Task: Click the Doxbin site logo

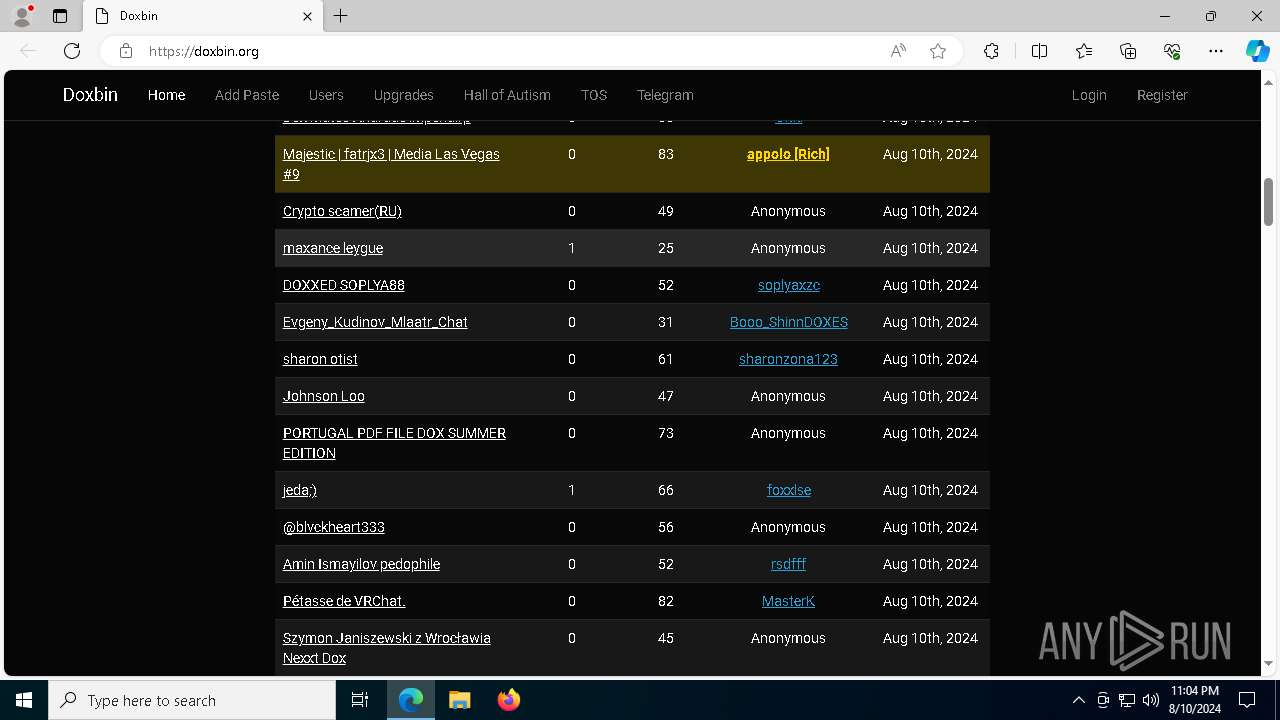Action: click(90, 95)
